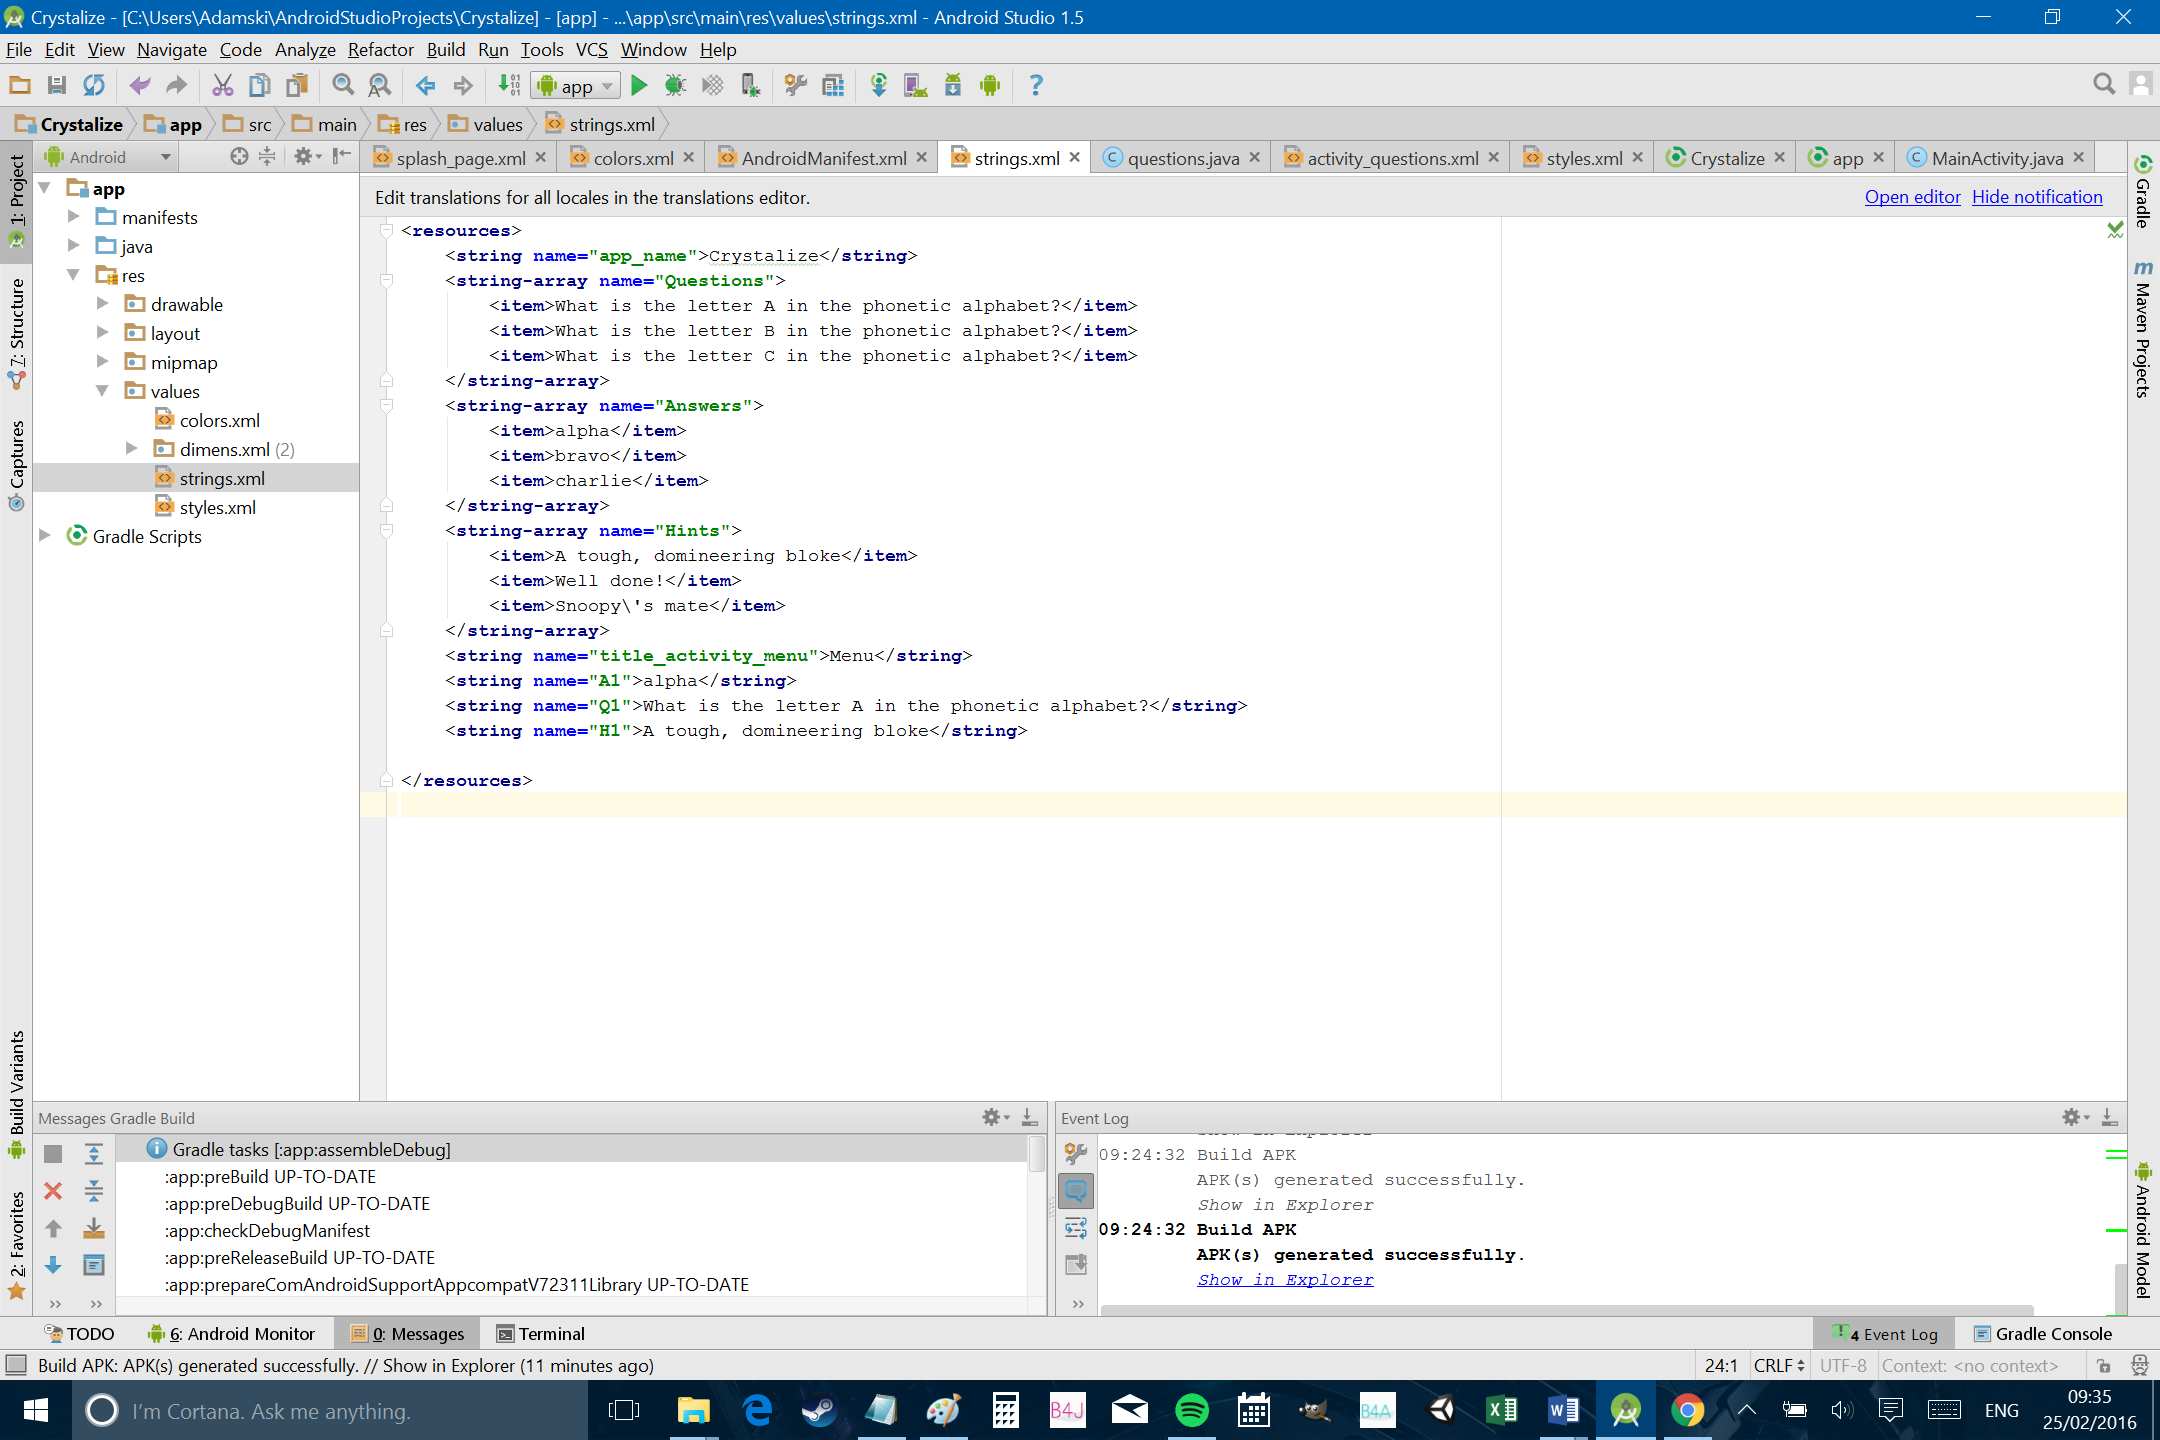Expand Gradle Scripts node
This screenshot has width=2160, height=1440.
tap(44, 536)
